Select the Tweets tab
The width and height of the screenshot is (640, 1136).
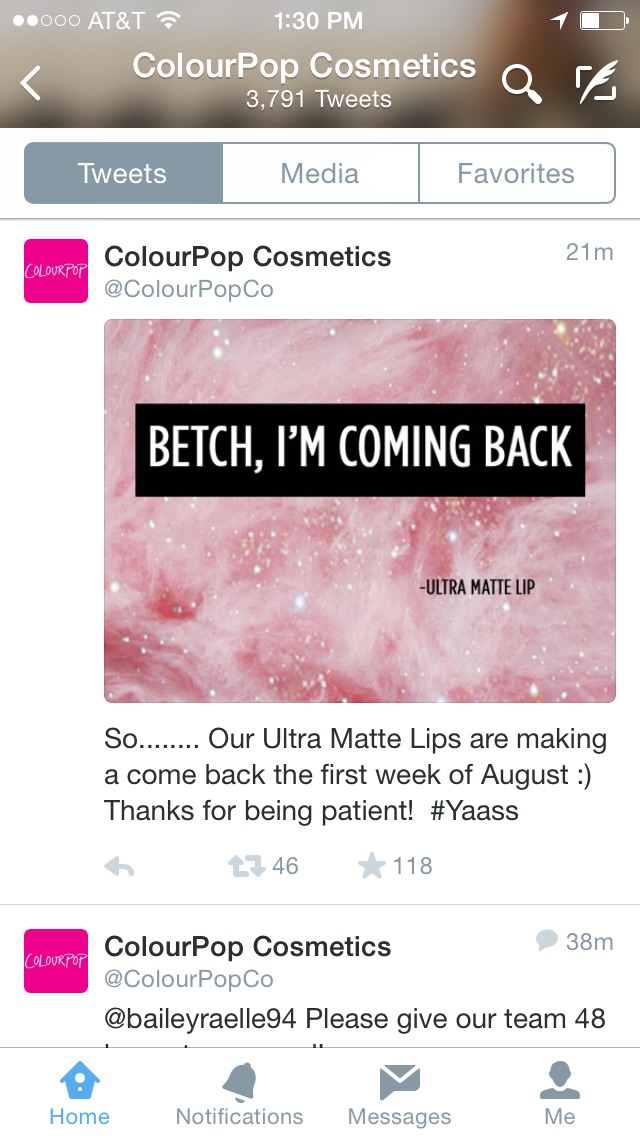[x=123, y=173]
